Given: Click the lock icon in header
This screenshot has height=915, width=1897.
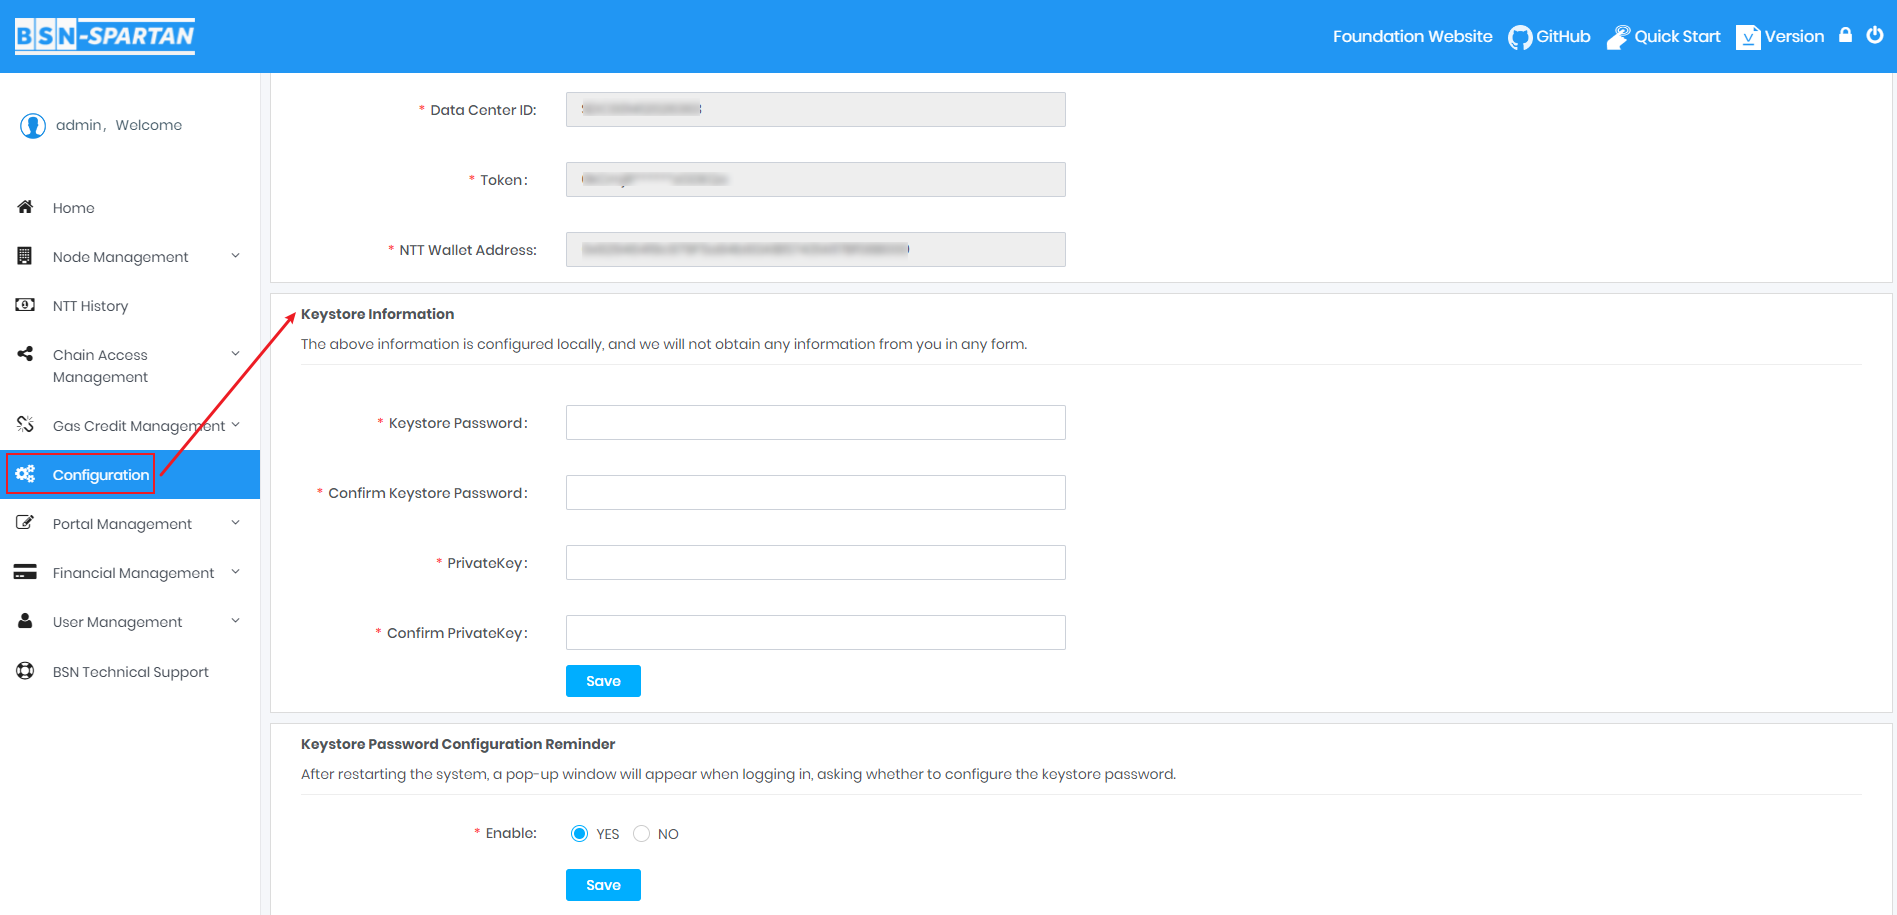Looking at the screenshot, I should click(x=1846, y=35).
